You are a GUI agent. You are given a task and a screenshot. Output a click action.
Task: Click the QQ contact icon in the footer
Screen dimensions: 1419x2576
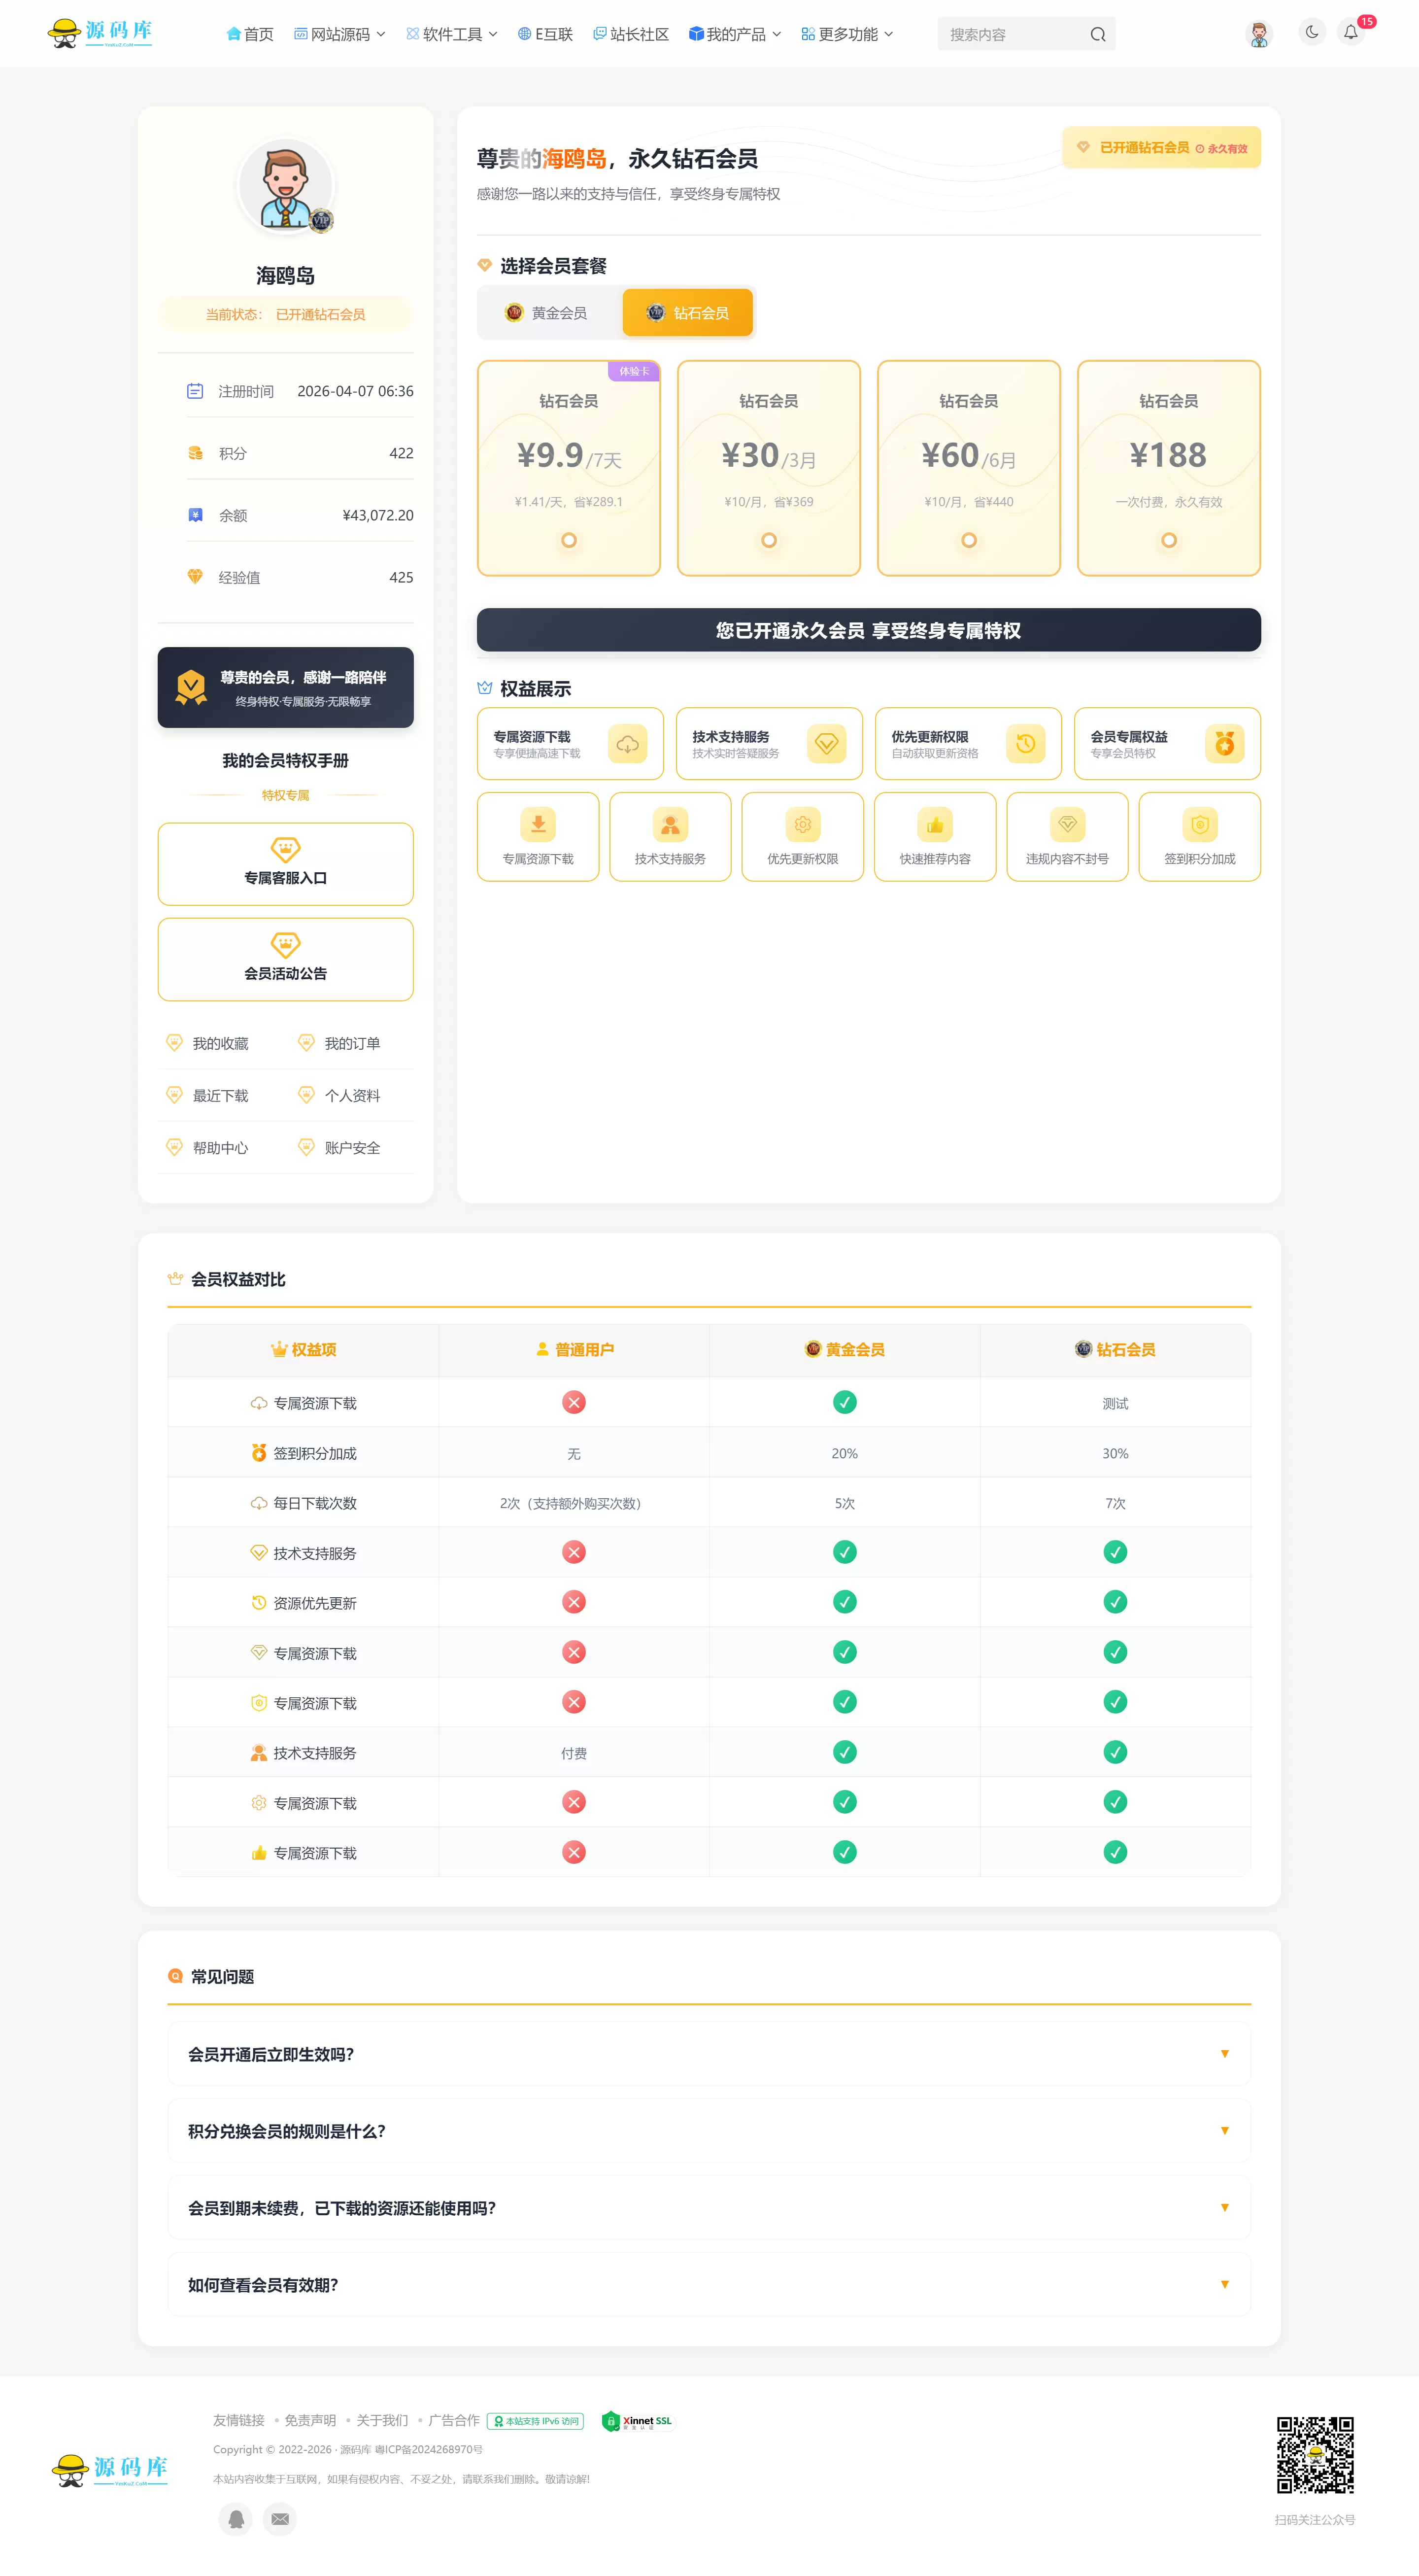(x=236, y=2518)
